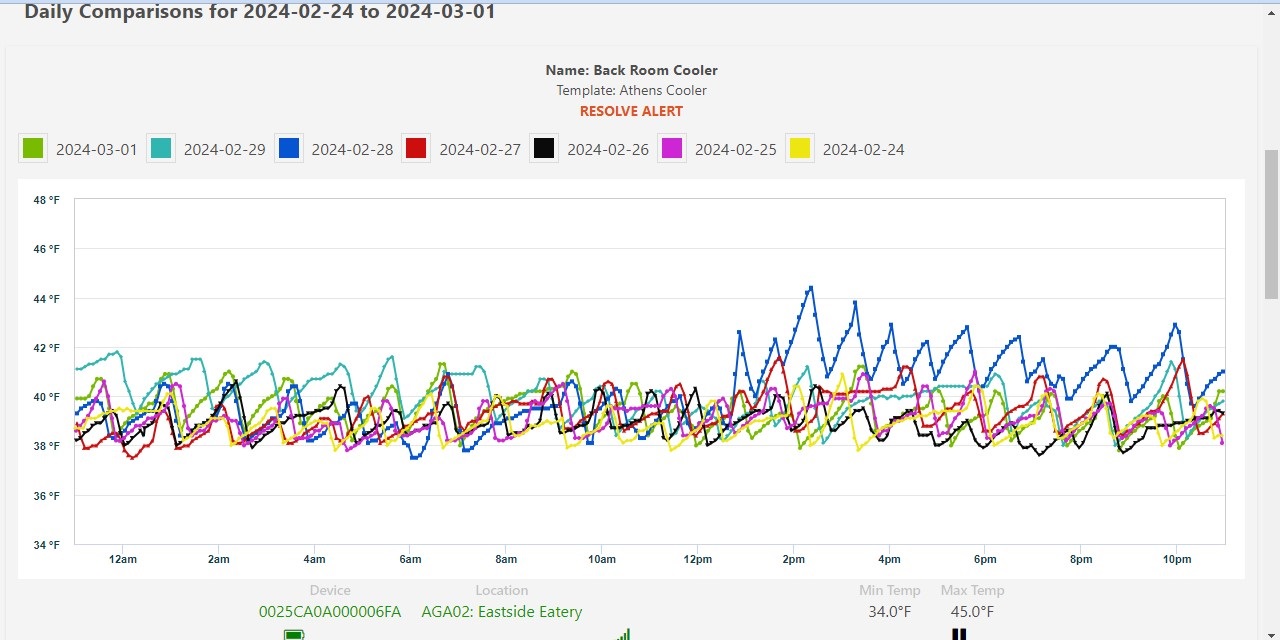This screenshot has height=640, width=1280.
Task: Click the Back Room Cooler name heading
Action: [x=631, y=70]
